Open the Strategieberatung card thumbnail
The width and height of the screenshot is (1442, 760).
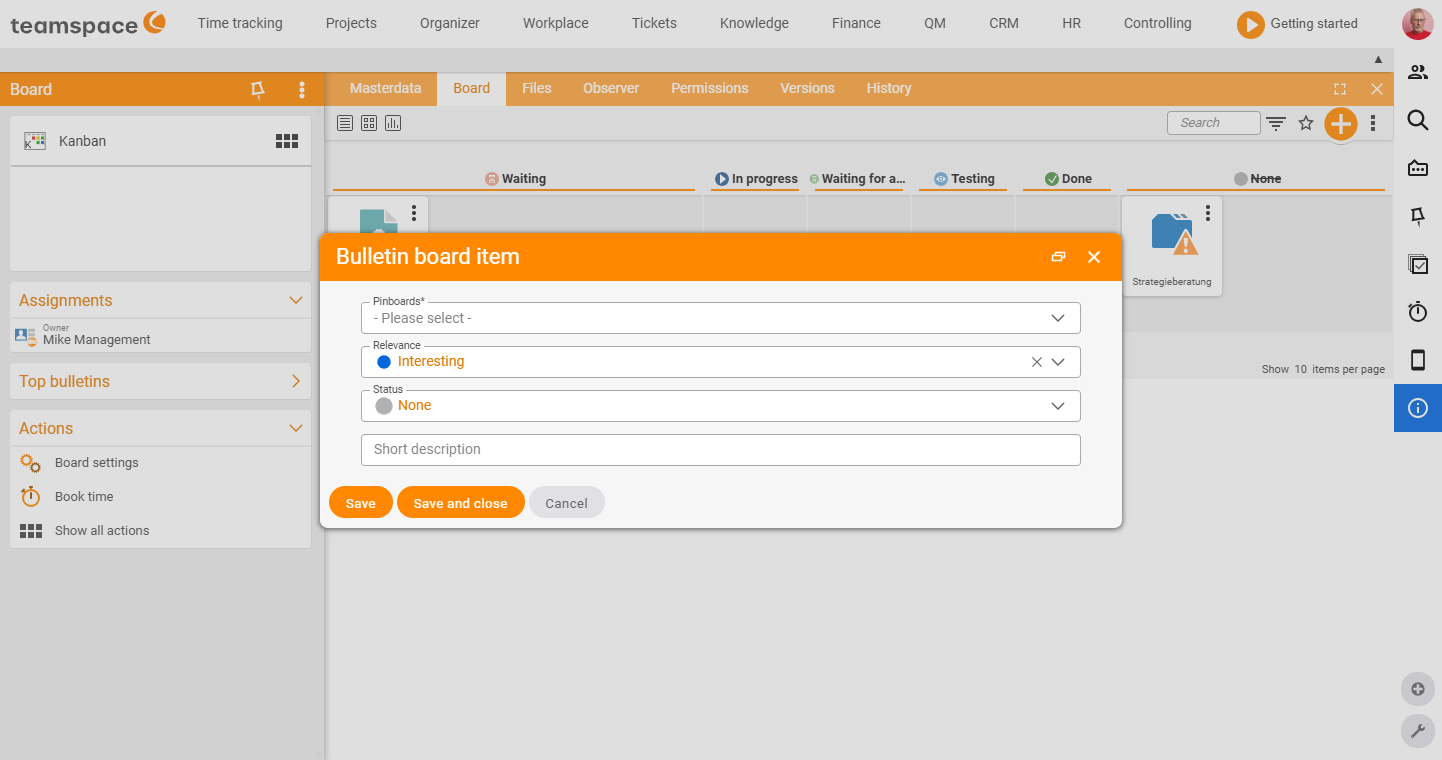(1172, 233)
